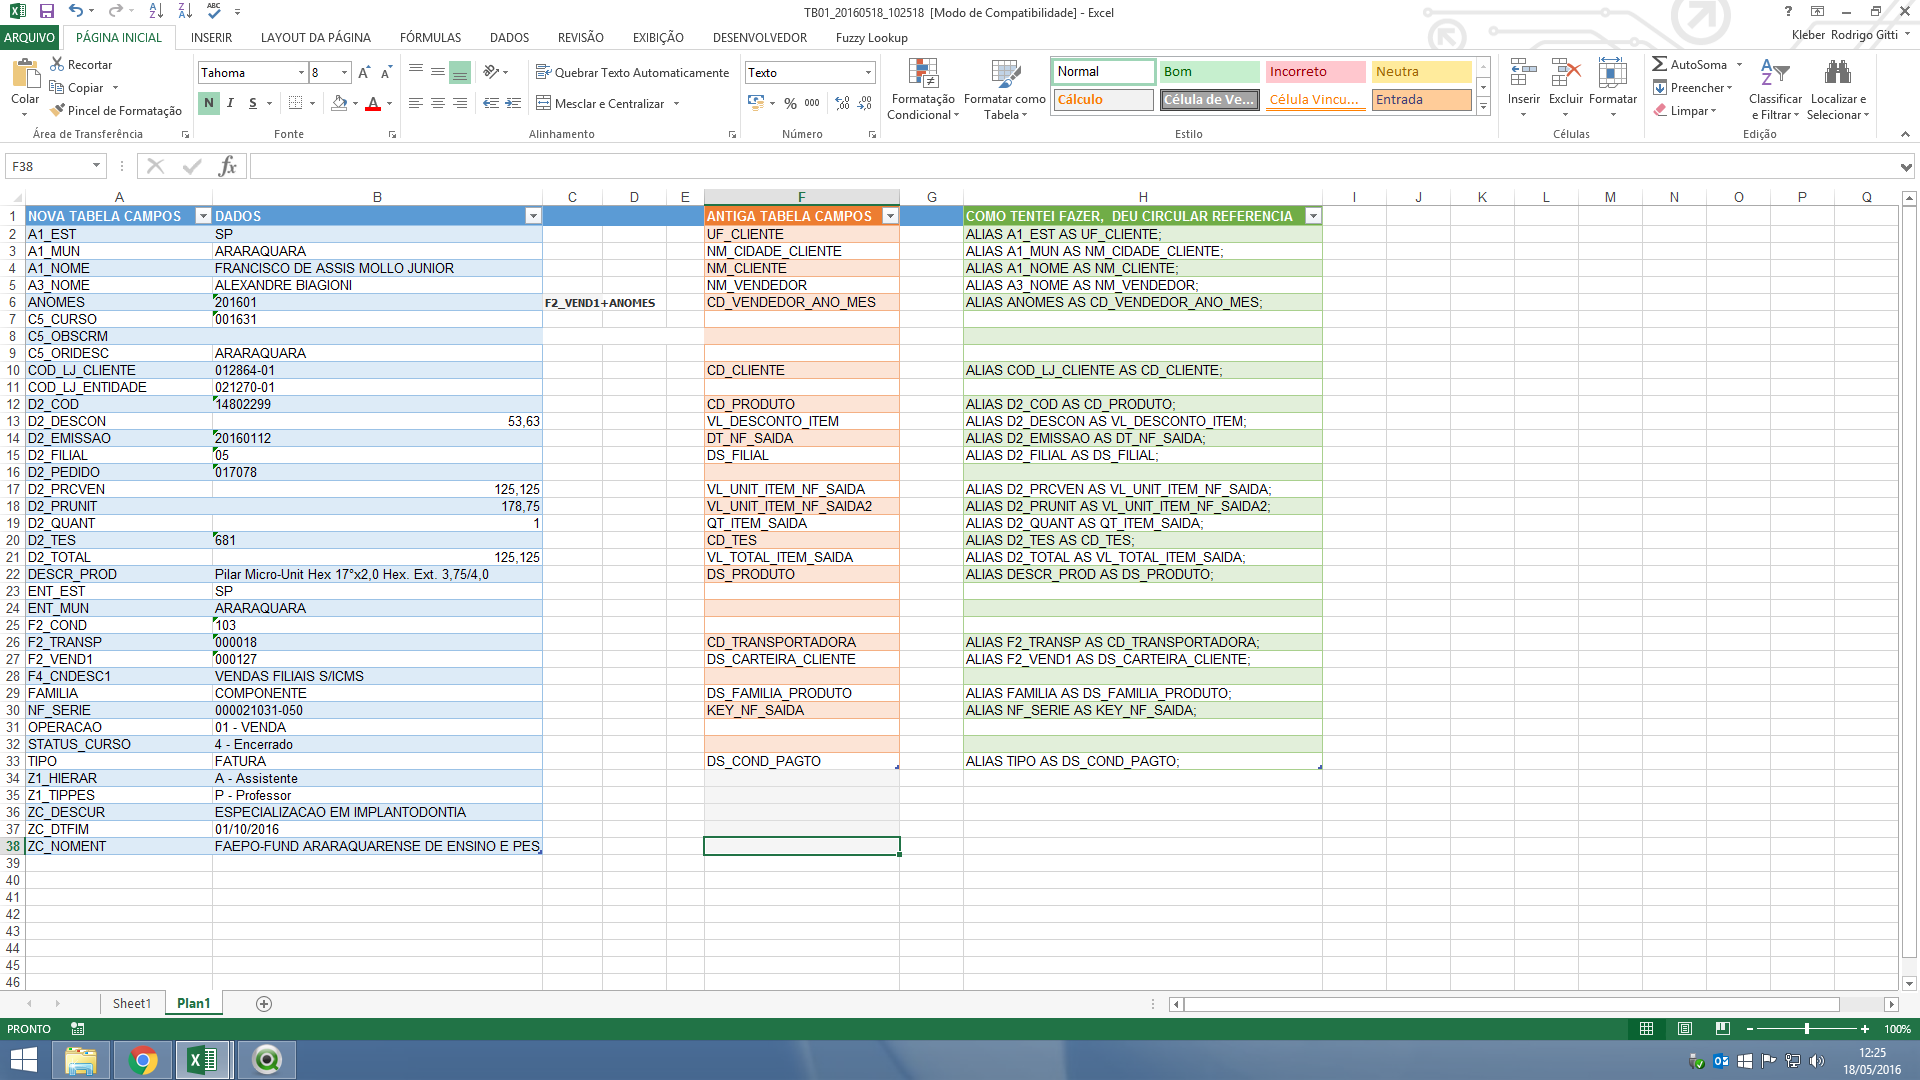Open the font size dropdown

pos(344,72)
